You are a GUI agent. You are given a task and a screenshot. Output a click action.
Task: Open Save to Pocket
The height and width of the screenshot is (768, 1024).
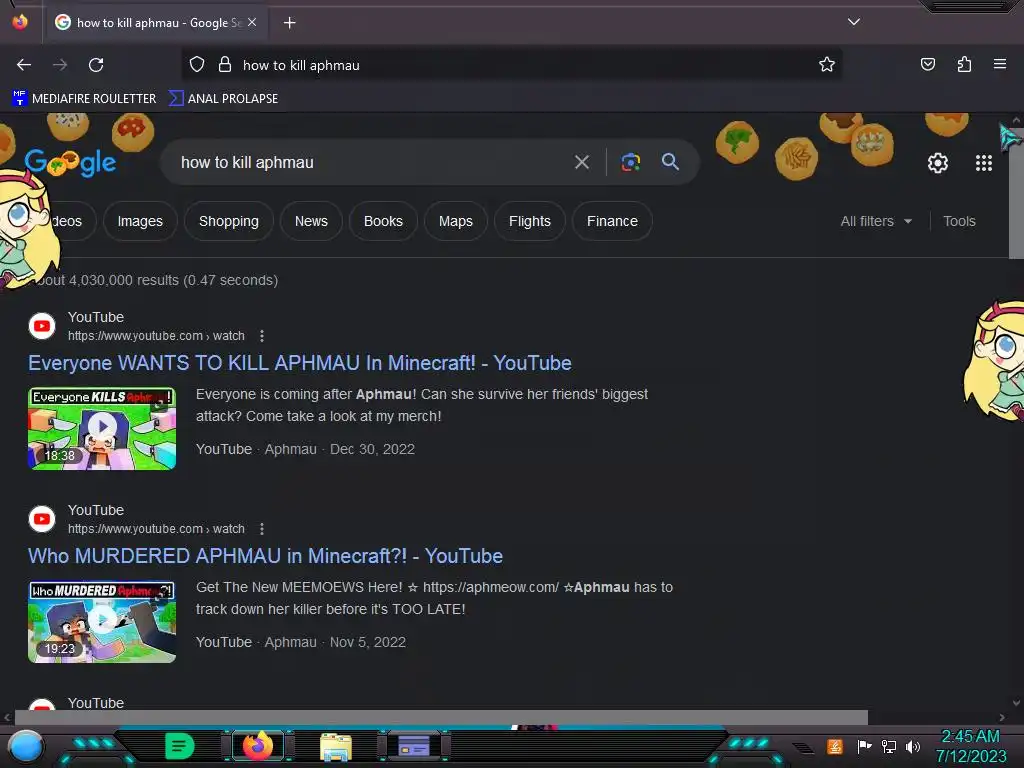point(927,64)
